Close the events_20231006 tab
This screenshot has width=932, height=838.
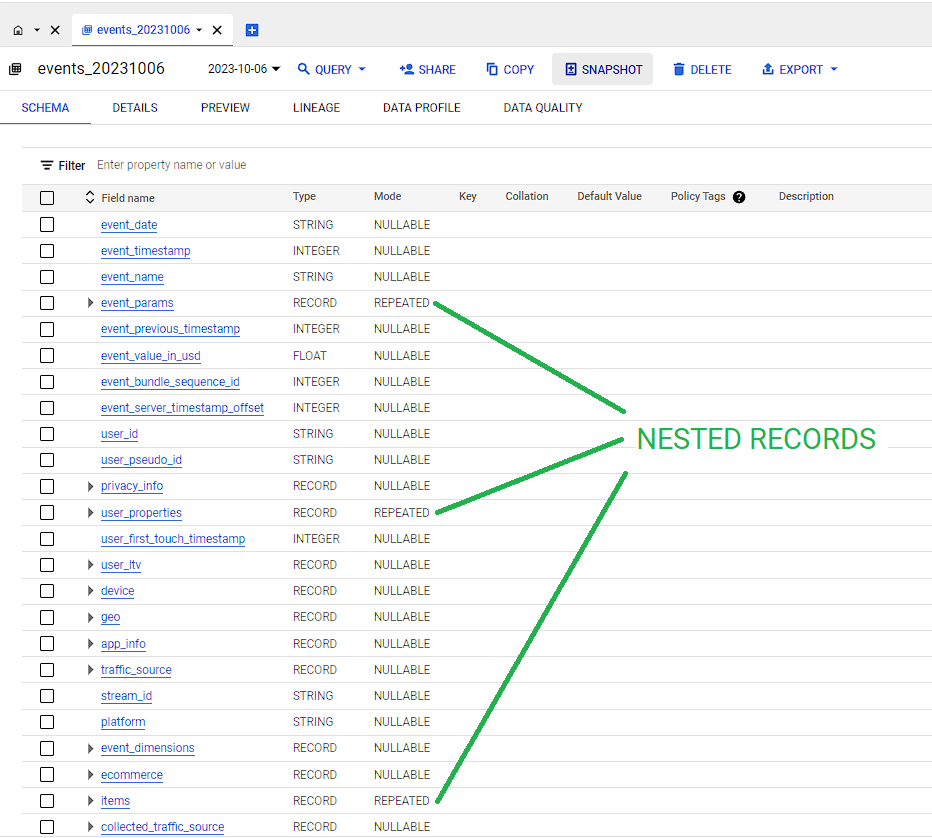(217, 30)
